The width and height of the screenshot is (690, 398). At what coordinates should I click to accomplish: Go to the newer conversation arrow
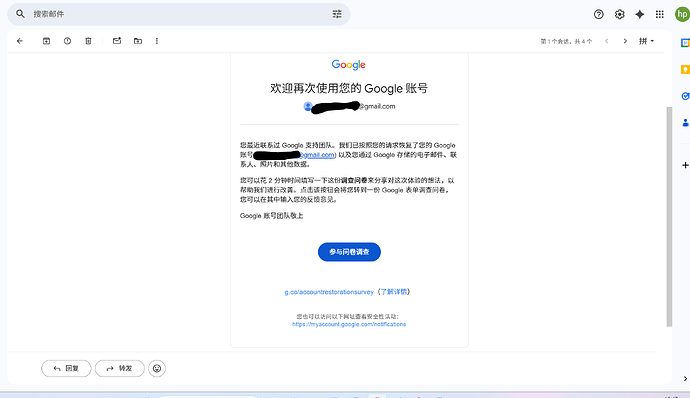coord(606,41)
